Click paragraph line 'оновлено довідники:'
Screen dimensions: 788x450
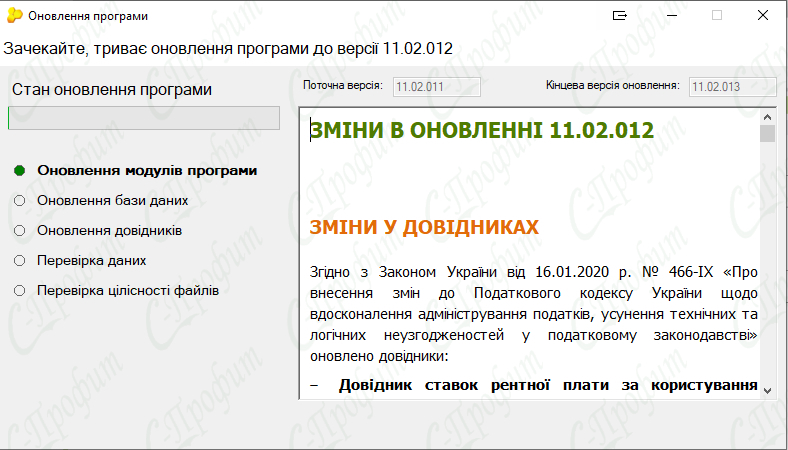[x=378, y=356]
